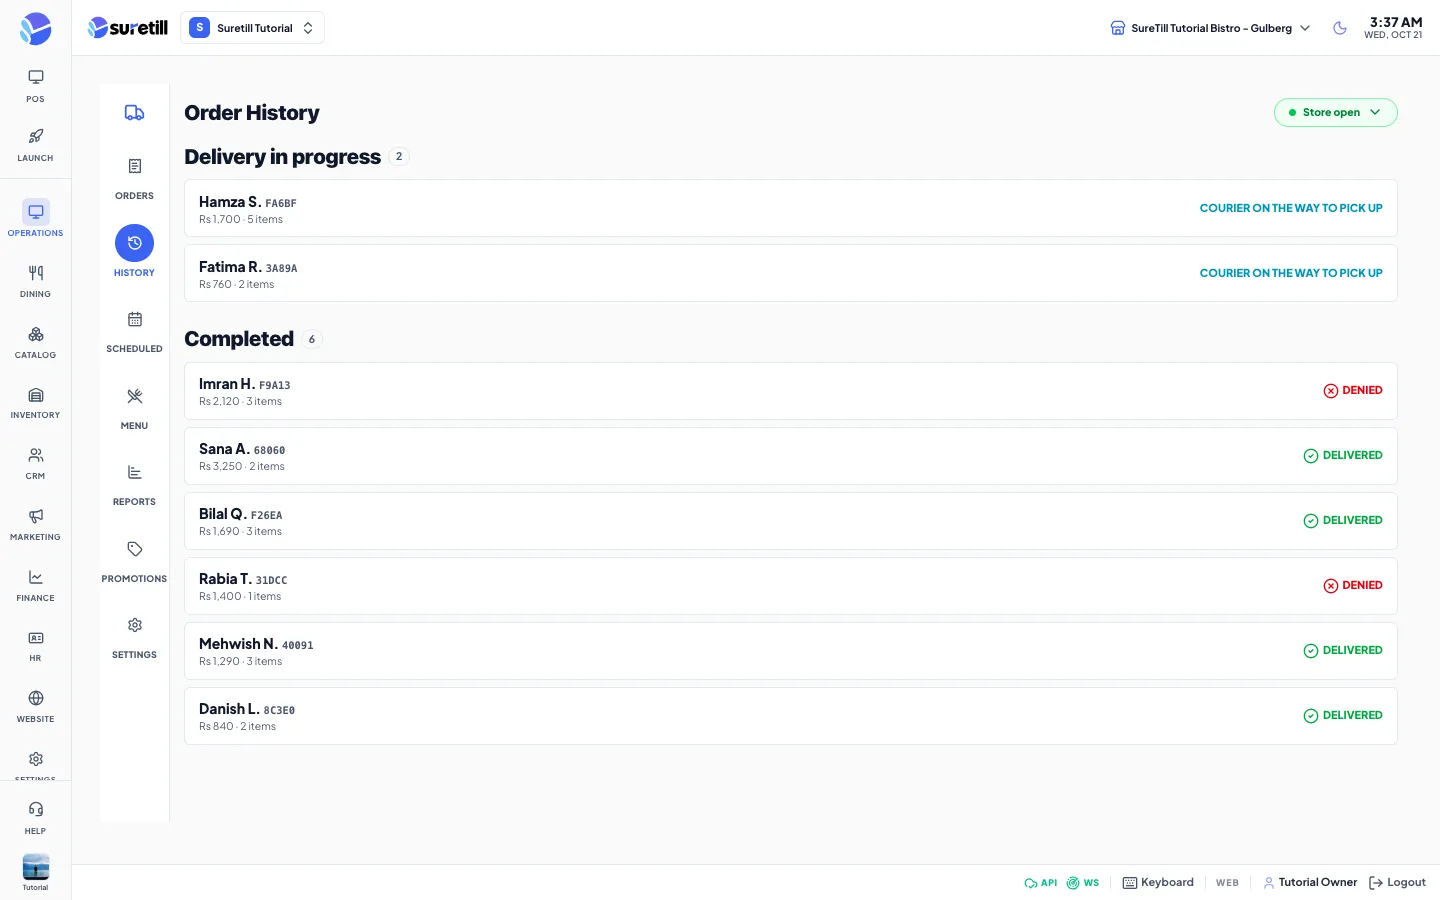
Task: Click the Suretill logo
Action: tap(128, 28)
